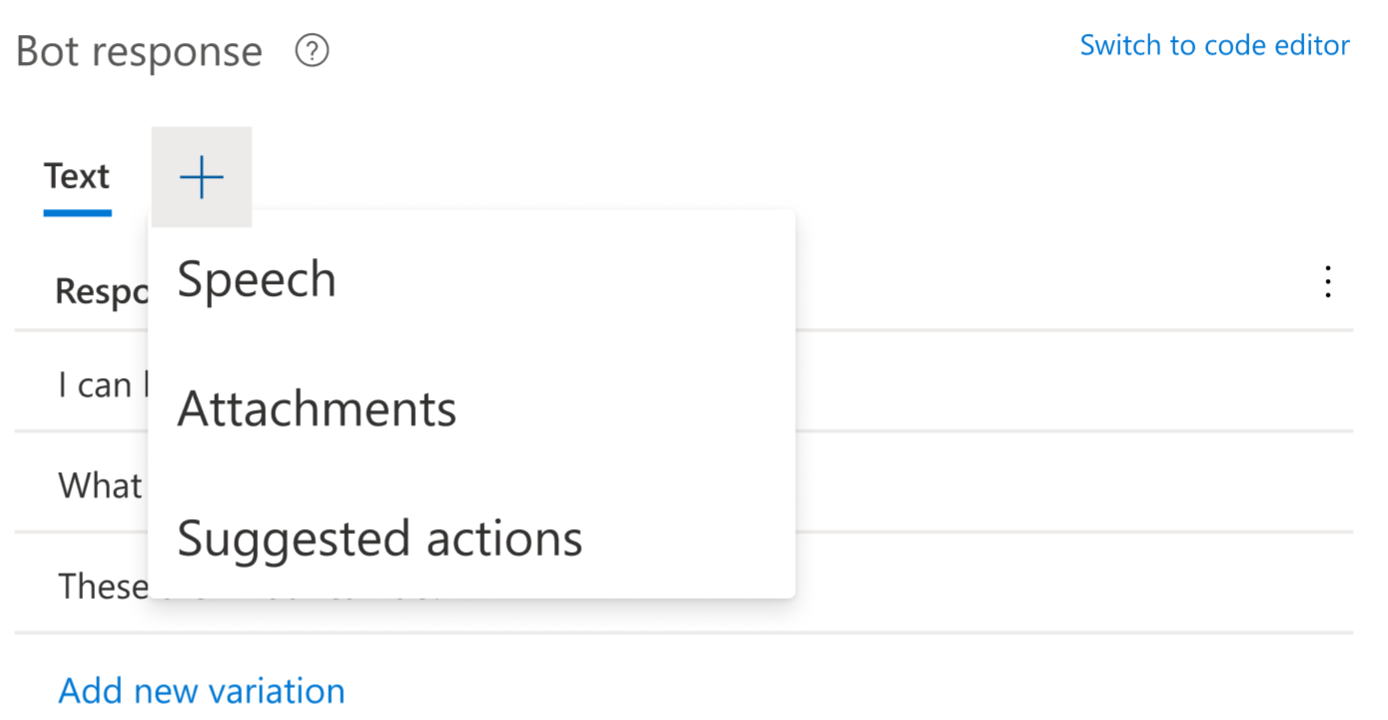Viewport: 1388px width, 720px height.
Task: Click the plus icon to add response type
Action: (201, 176)
